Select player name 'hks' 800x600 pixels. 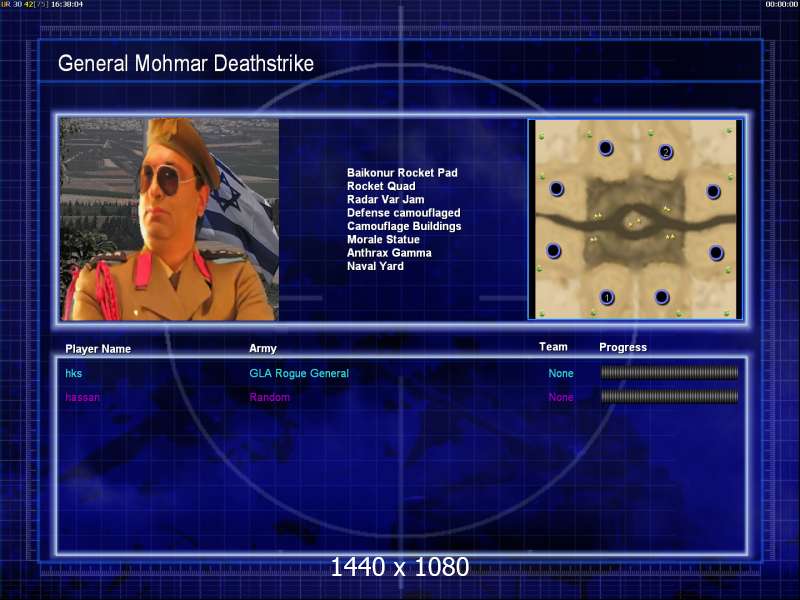pos(73,373)
